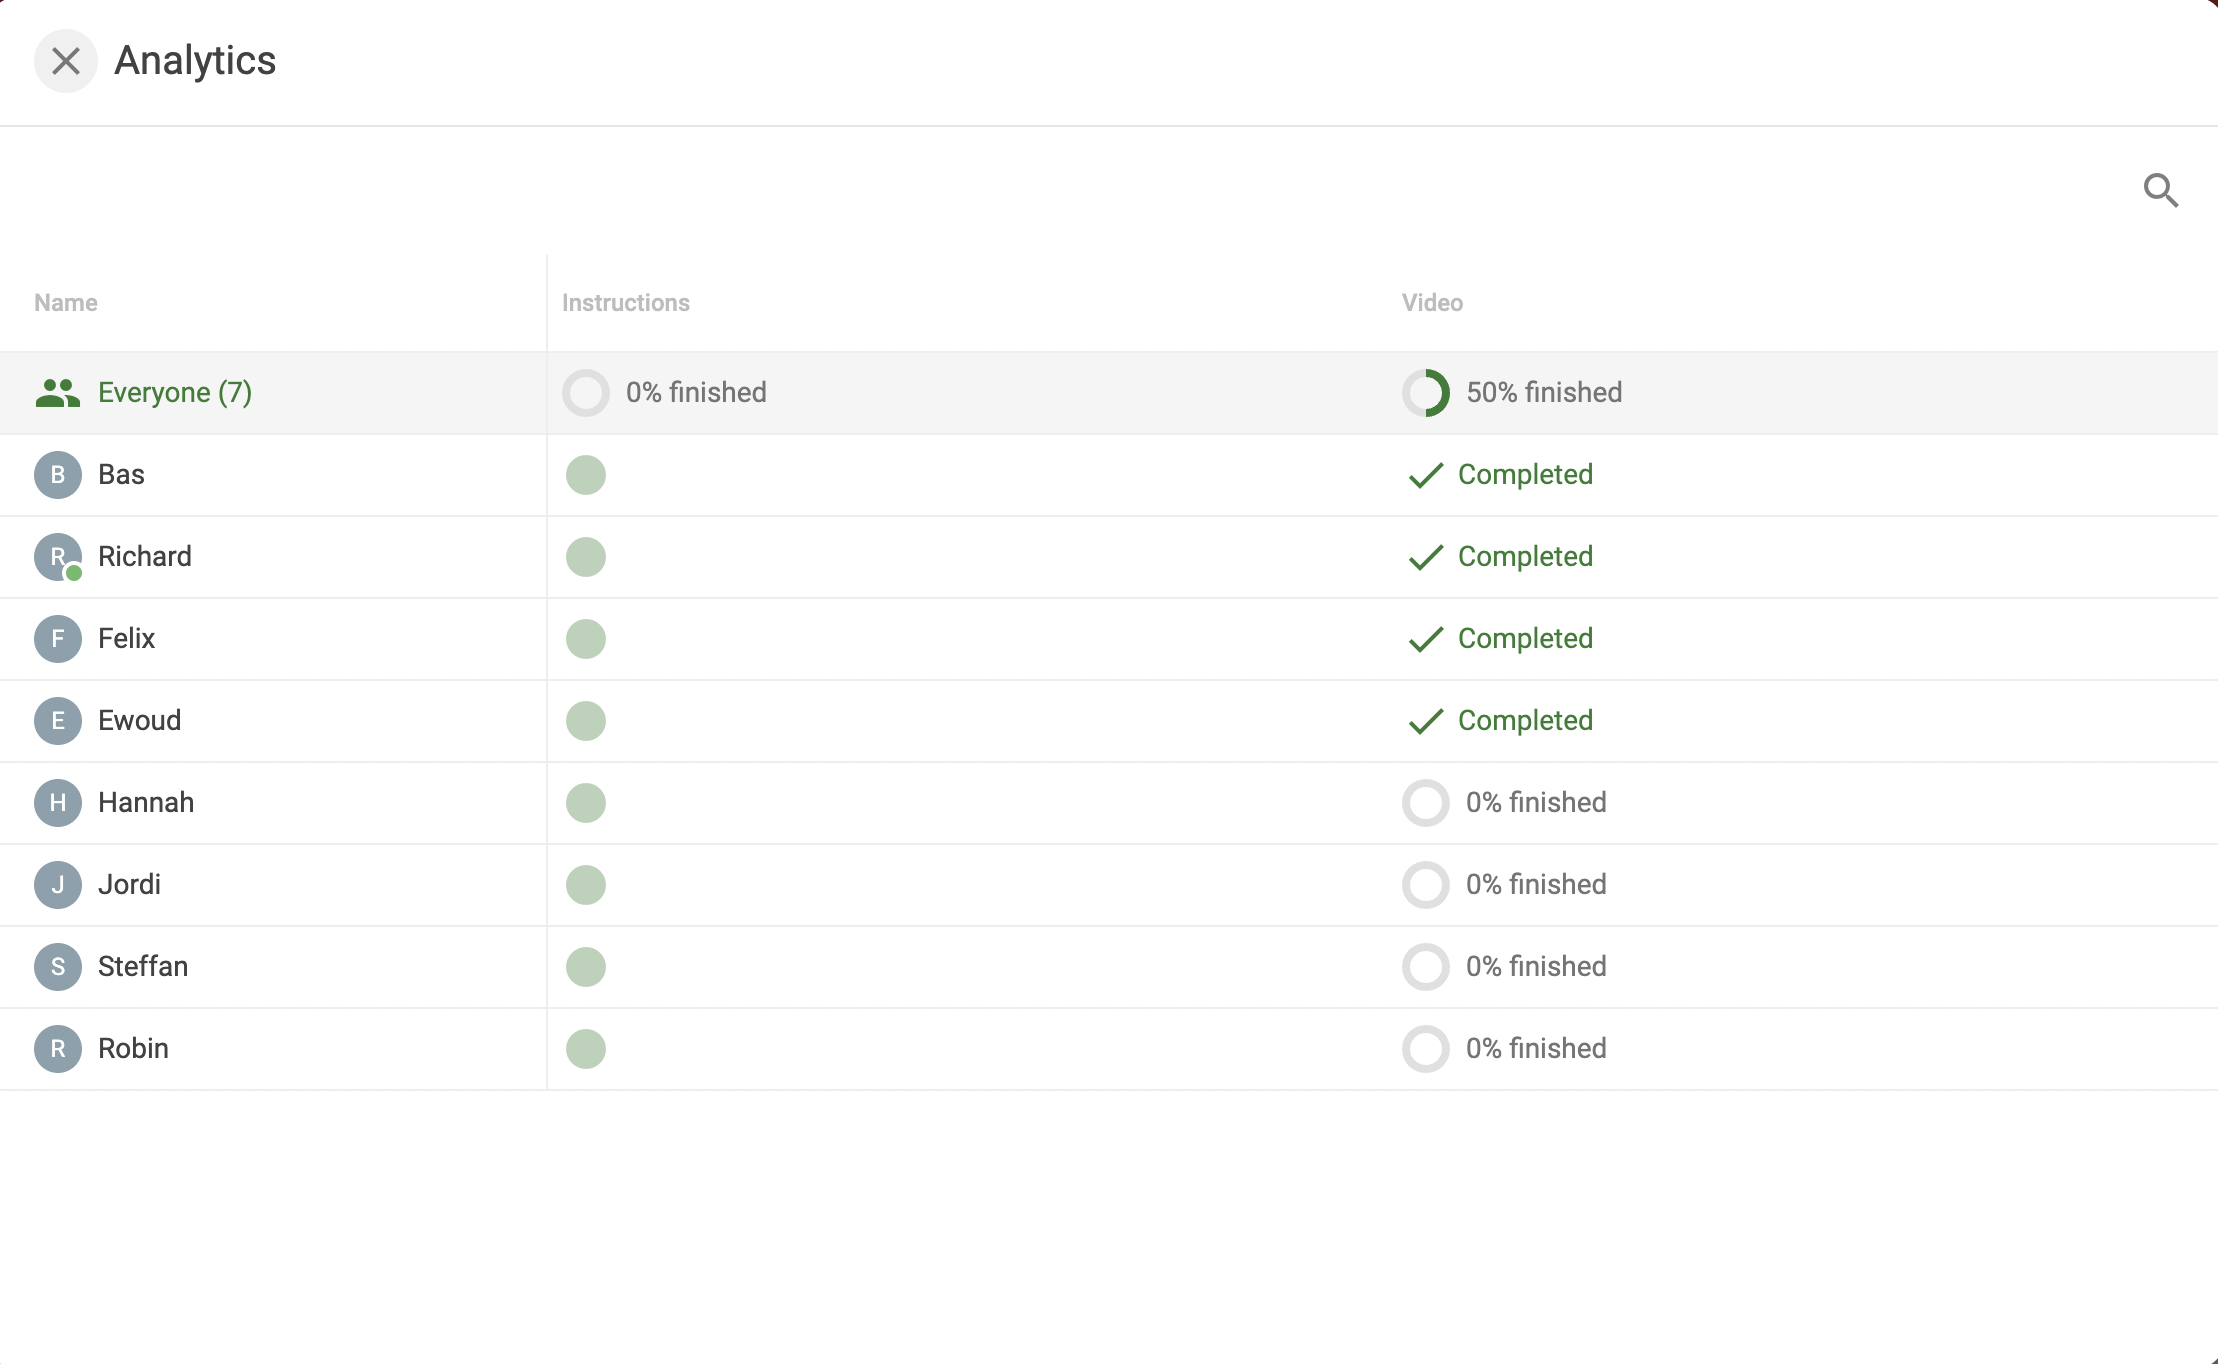Click Steffan's avatar icon
The height and width of the screenshot is (1364, 2218).
pos(58,967)
